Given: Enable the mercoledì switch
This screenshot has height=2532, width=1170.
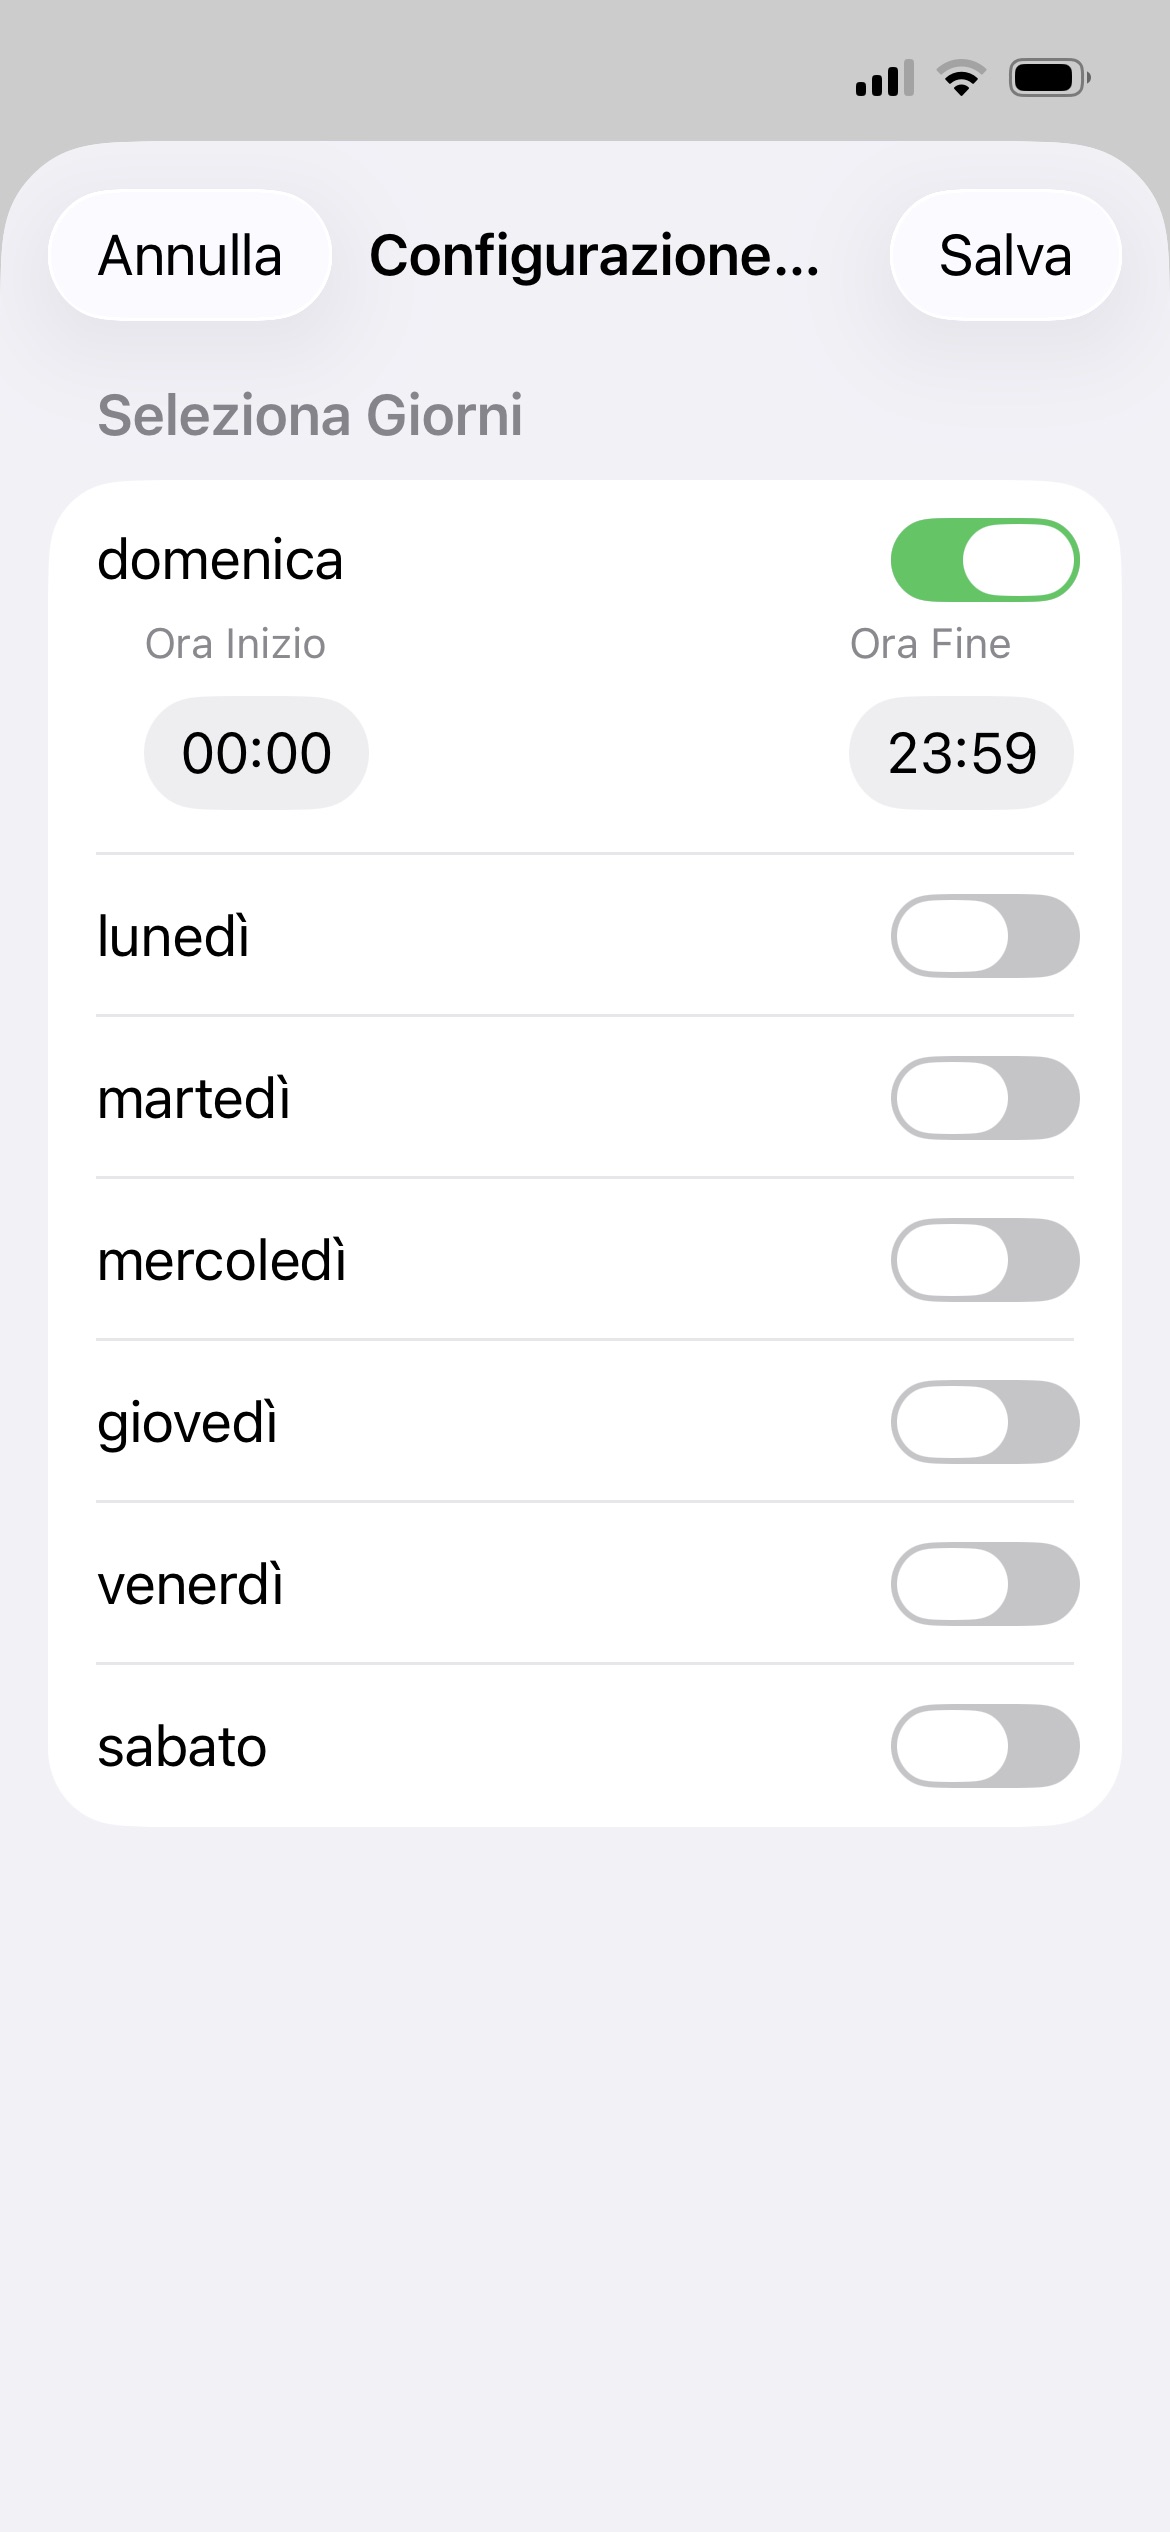Looking at the screenshot, I should pos(984,1260).
